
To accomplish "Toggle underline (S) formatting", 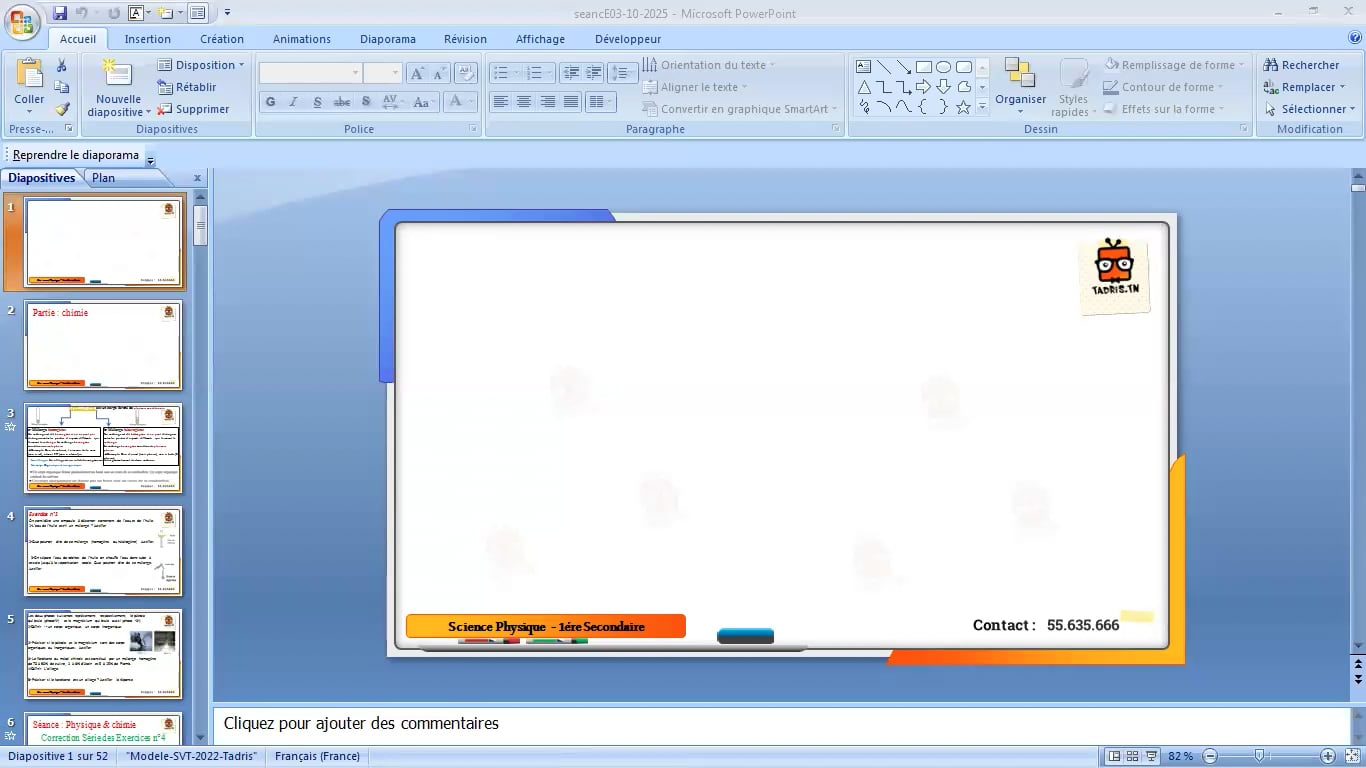I will pos(318,102).
